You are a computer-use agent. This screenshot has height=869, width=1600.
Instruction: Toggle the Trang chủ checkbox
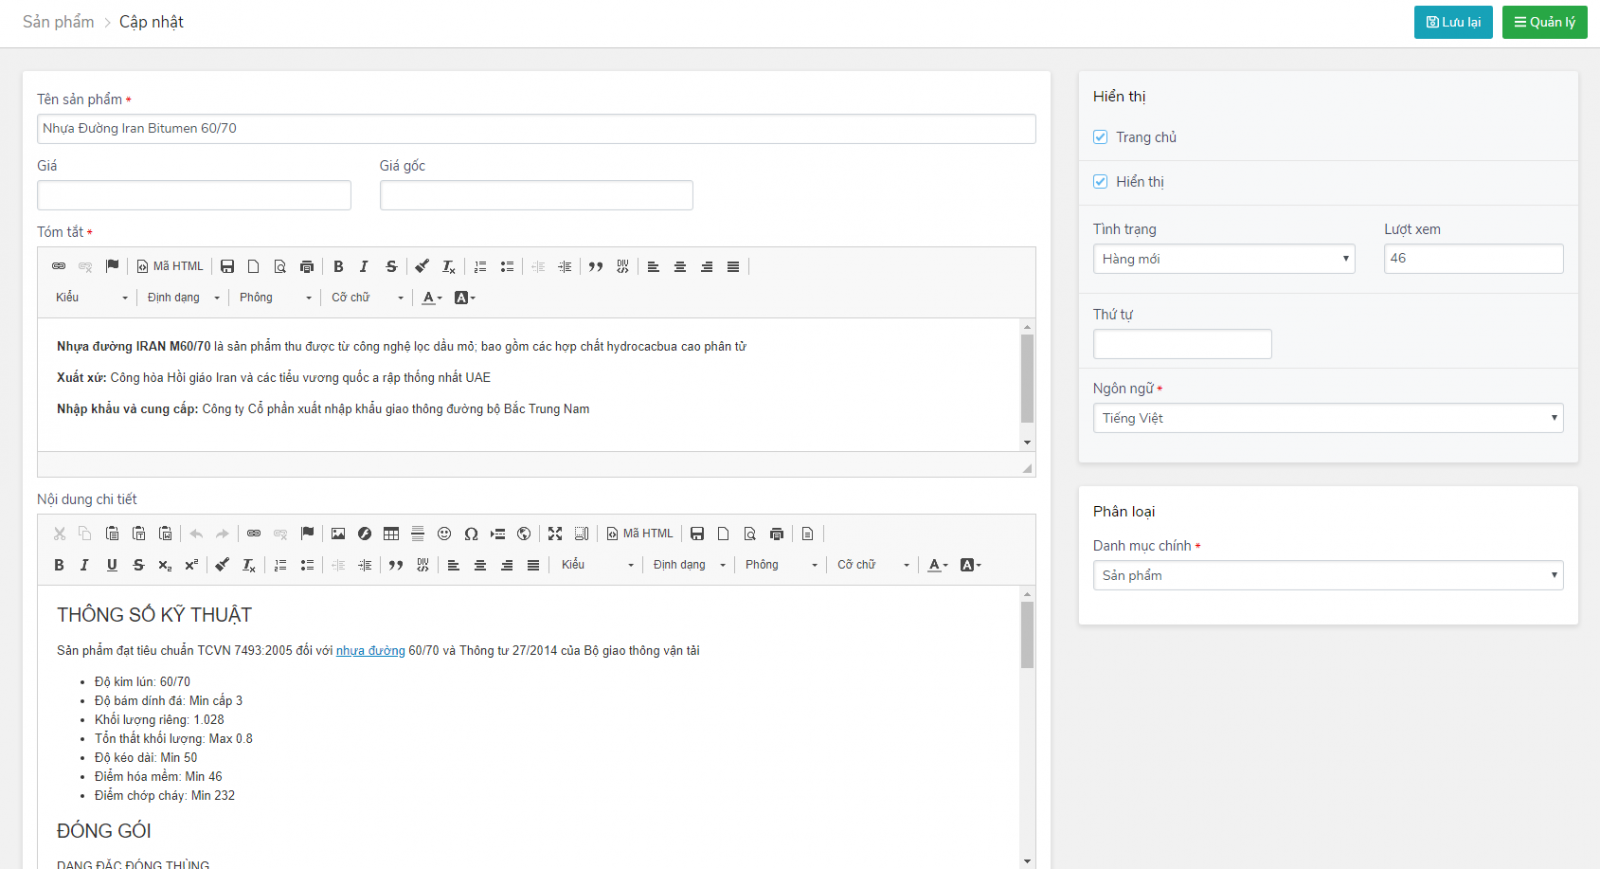1100,137
